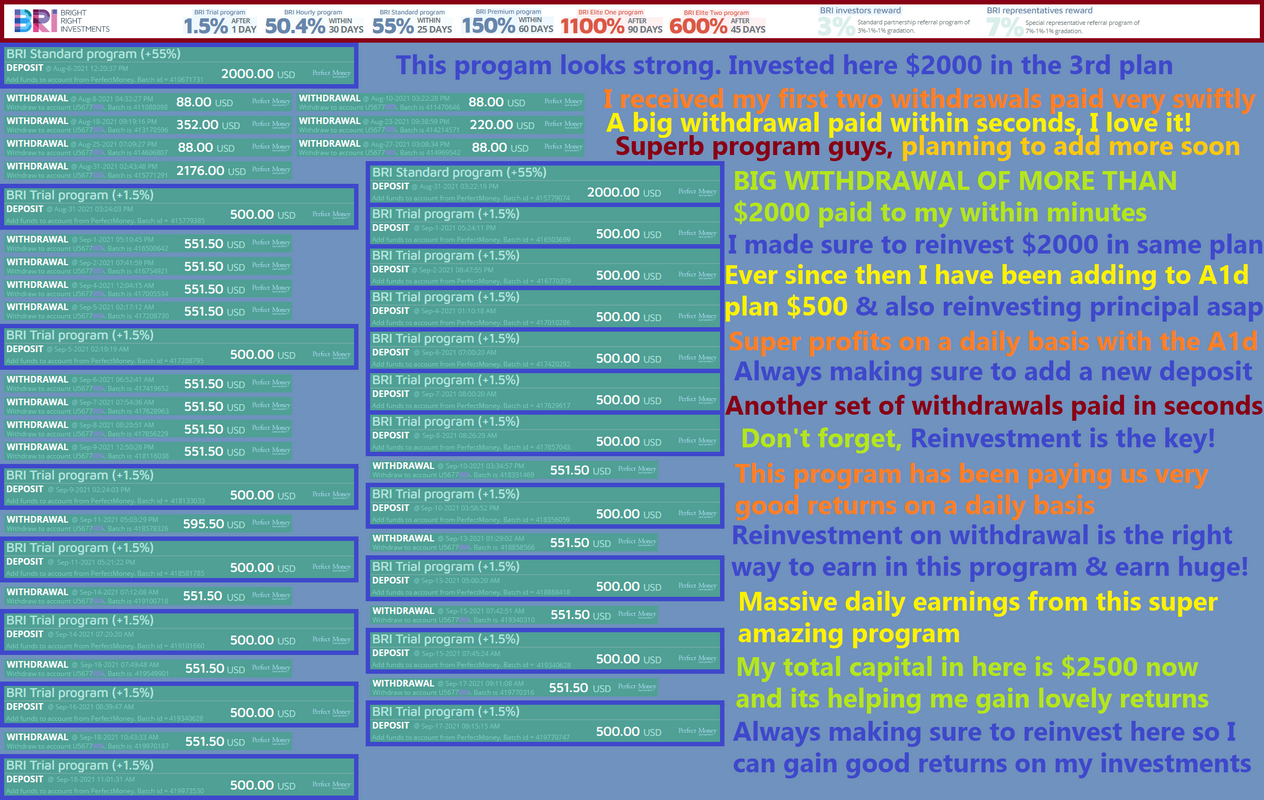Click Perfect Money logo in Aug-6-2021 deposit
This screenshot has width=1264, height=800.
click(331, 73)
